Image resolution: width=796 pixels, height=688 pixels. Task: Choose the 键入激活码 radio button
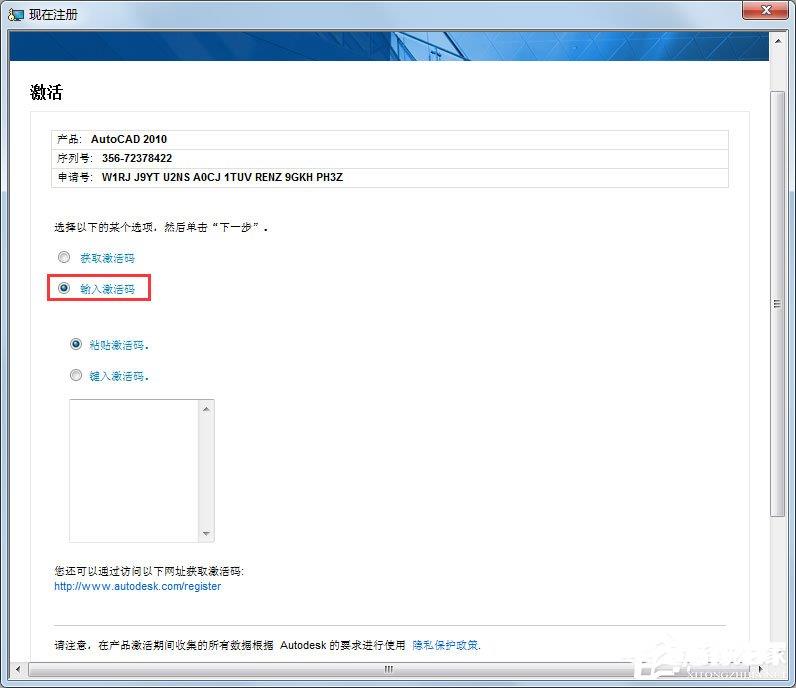[x=76, y=376]
